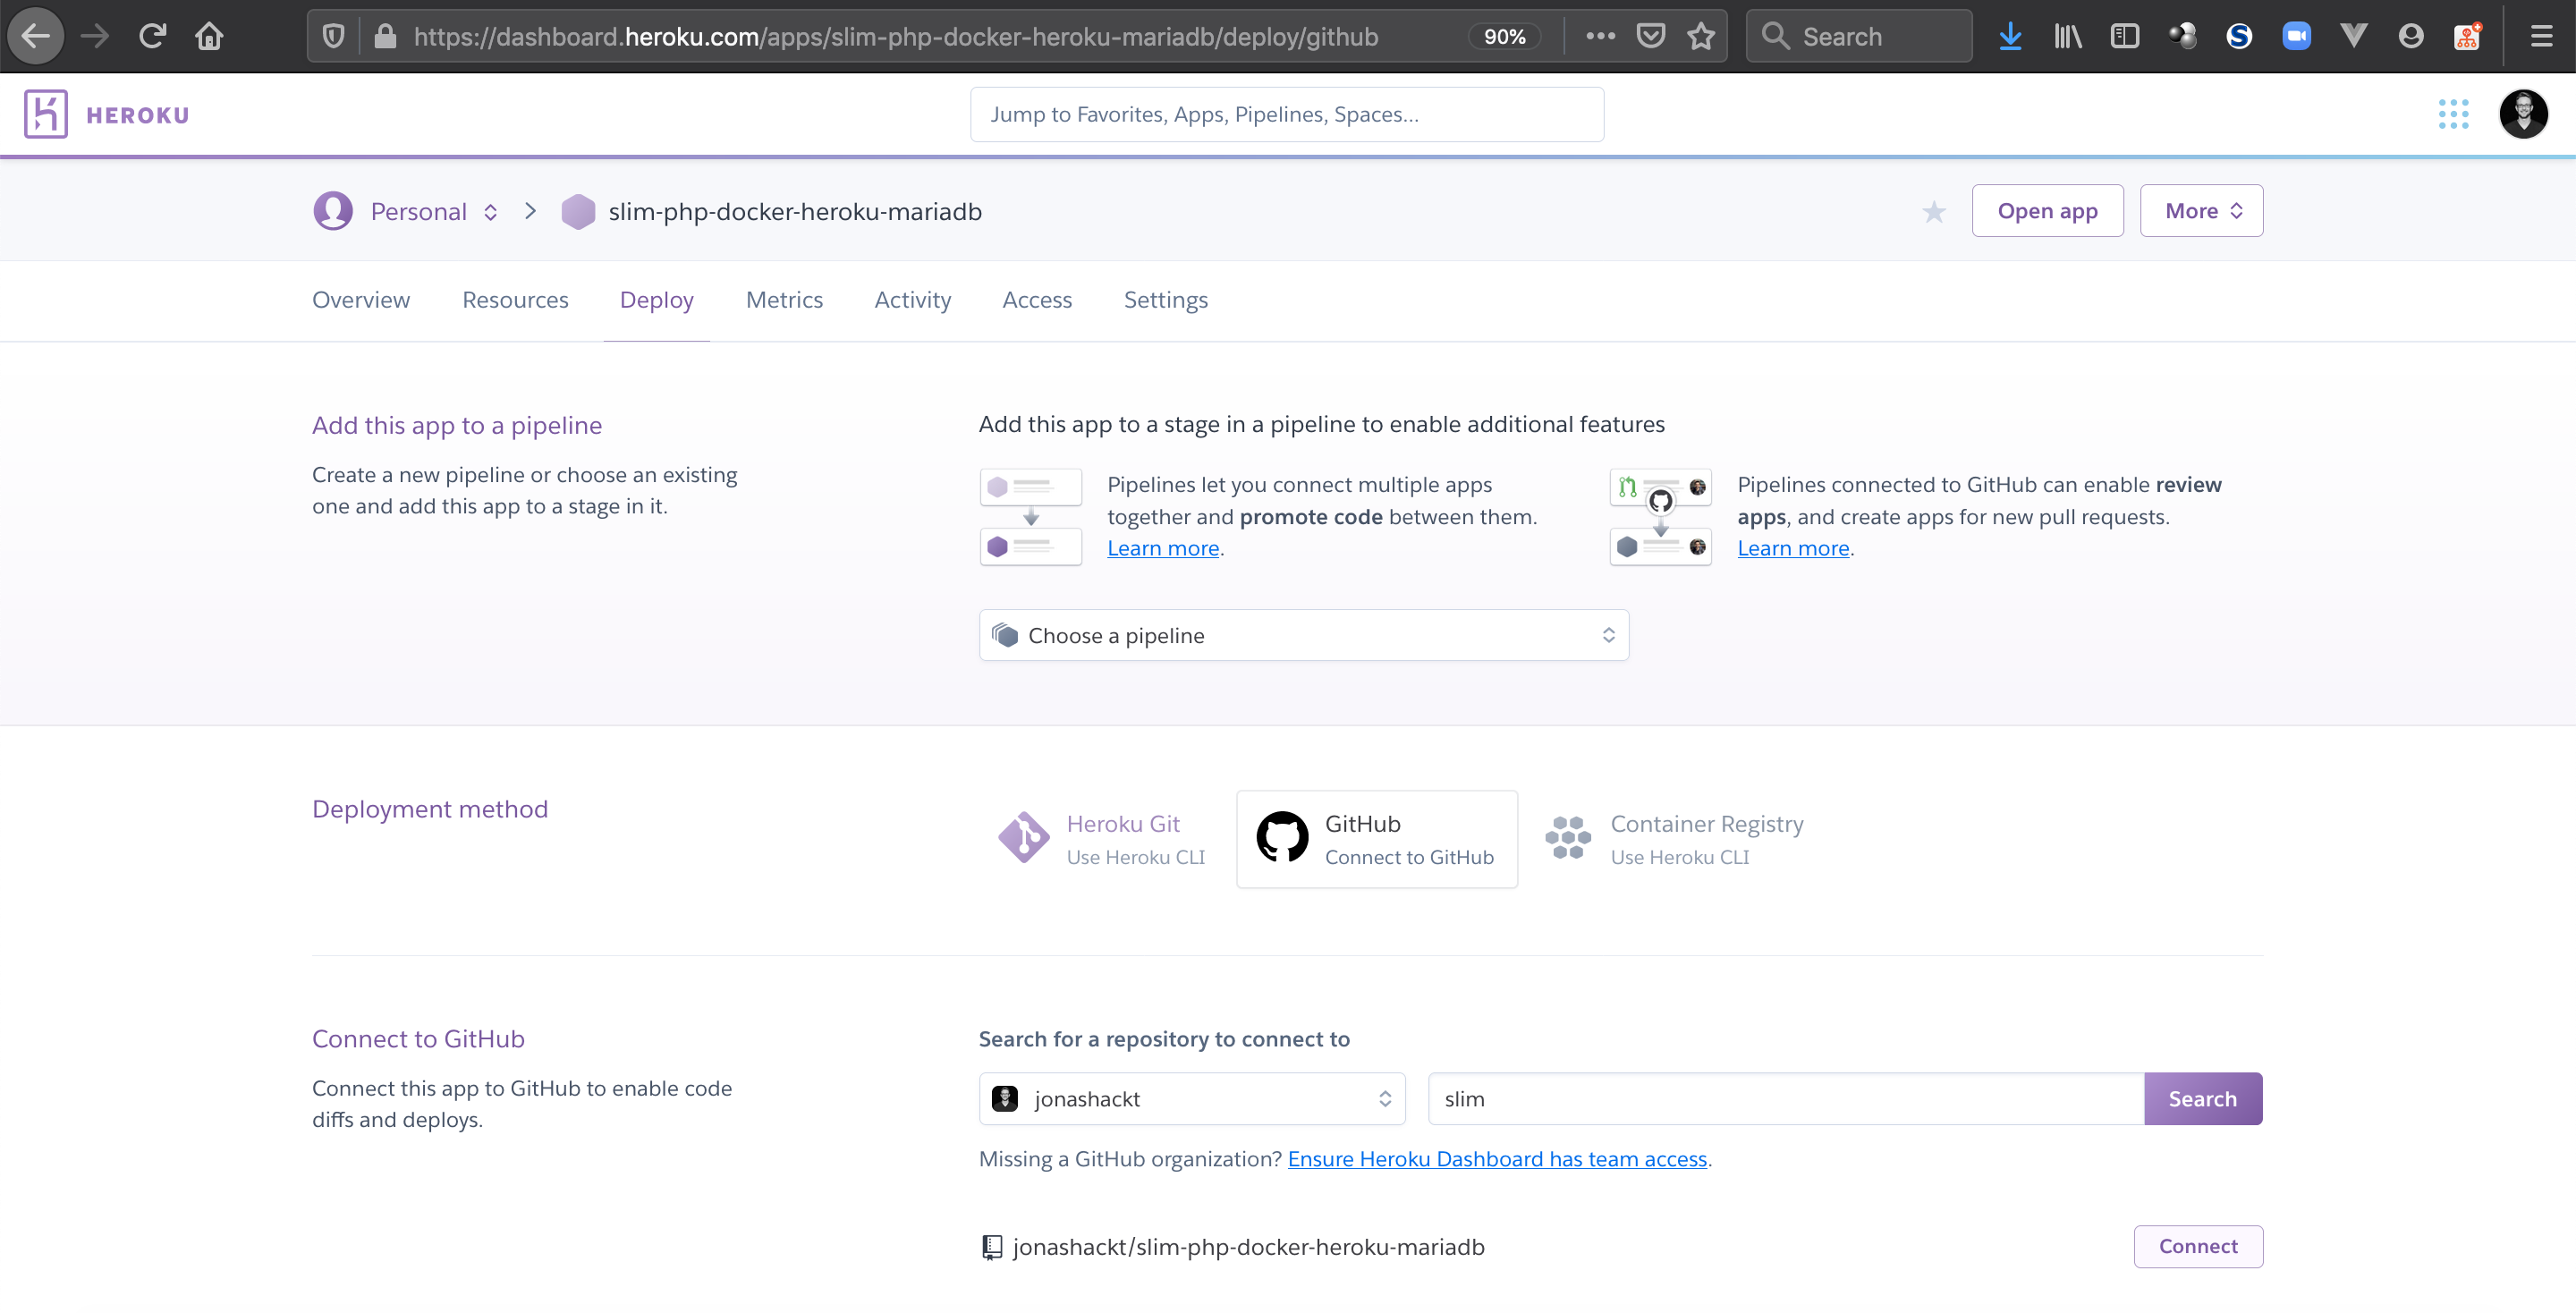Expand the Choose a pipeline dropdown
This screenshot has width=2576, height=1313.
[x=1303, y=635]
